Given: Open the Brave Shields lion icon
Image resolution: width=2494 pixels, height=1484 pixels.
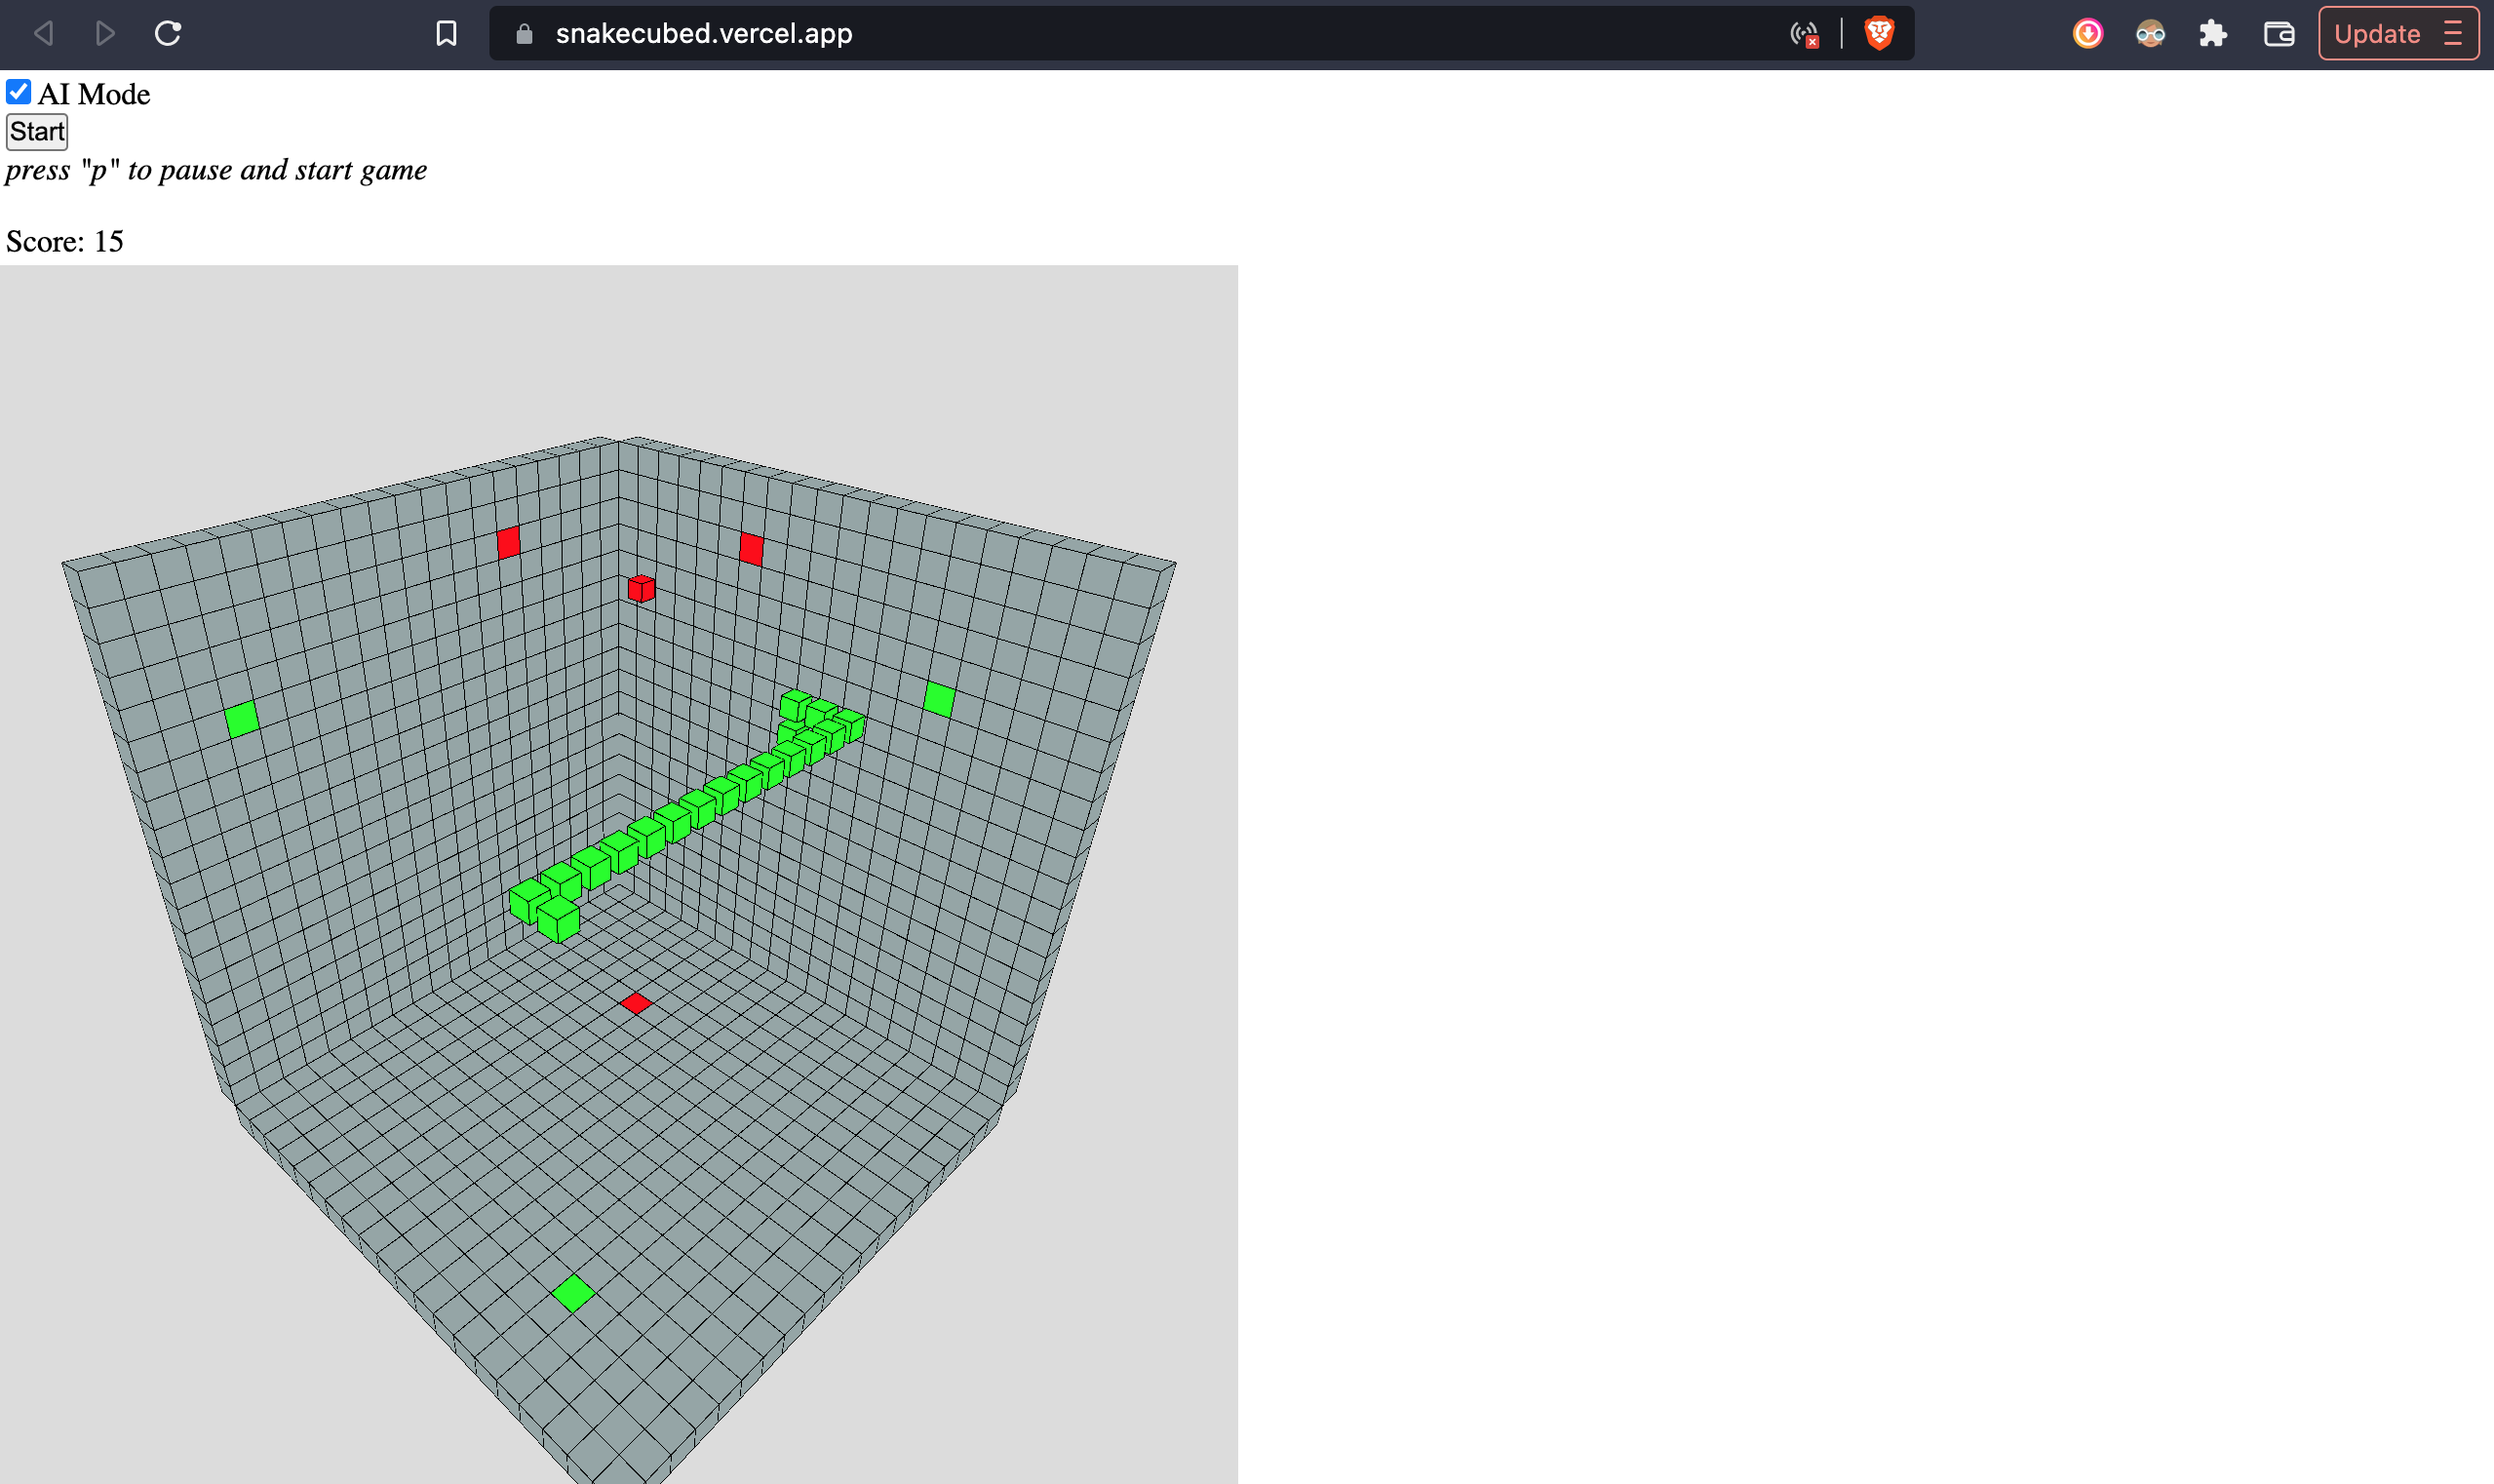Looking at the screenshot, I should point(1878,34).
